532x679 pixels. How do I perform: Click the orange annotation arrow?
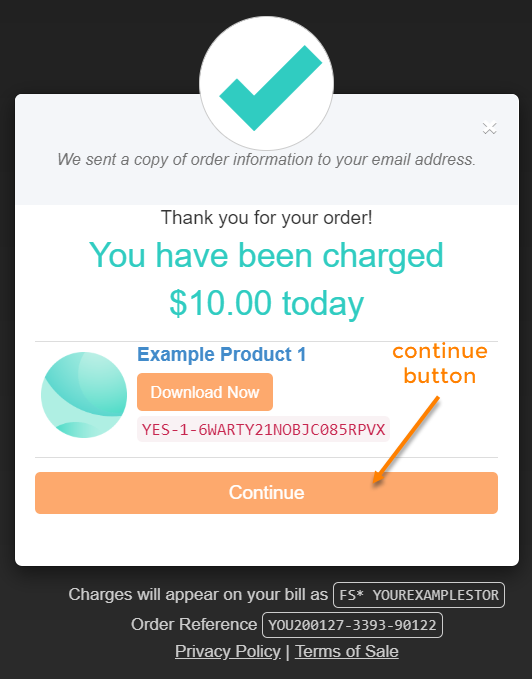tap(406, 440)
